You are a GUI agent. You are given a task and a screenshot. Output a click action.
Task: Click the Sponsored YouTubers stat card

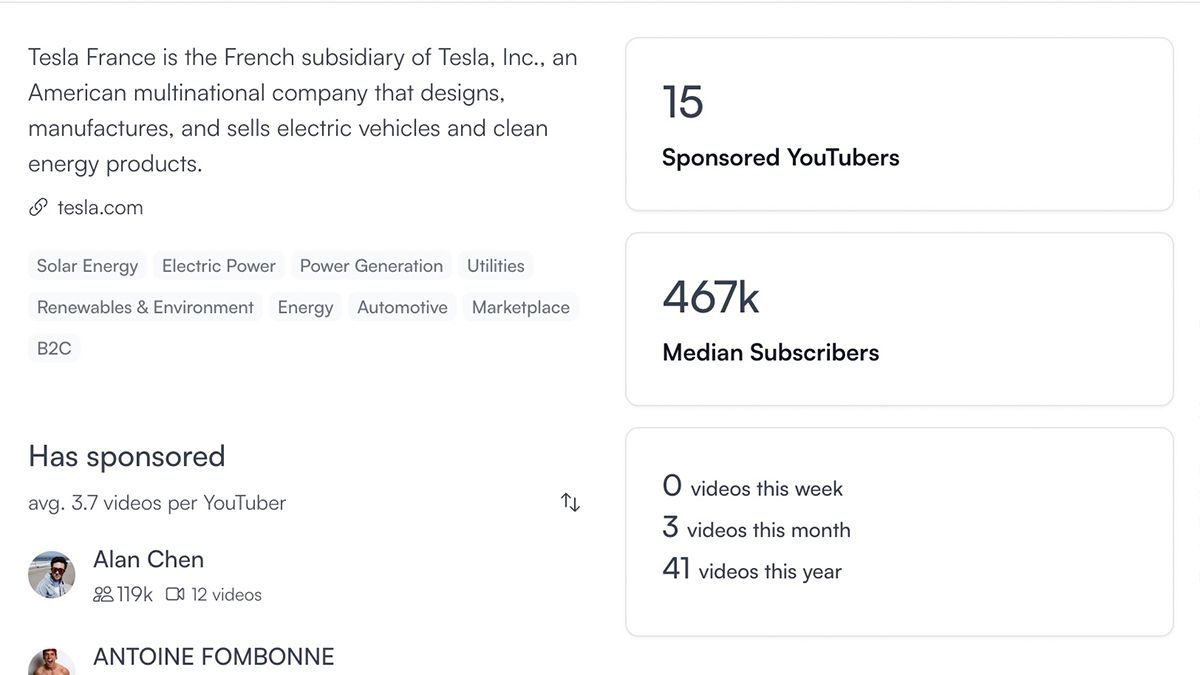[899, 123]
